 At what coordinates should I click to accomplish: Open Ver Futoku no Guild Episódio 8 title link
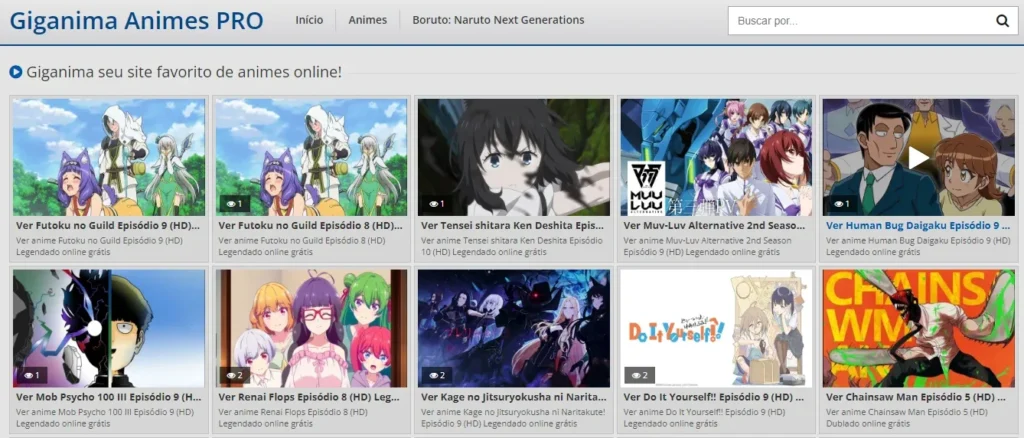click(x=310, y=225)
